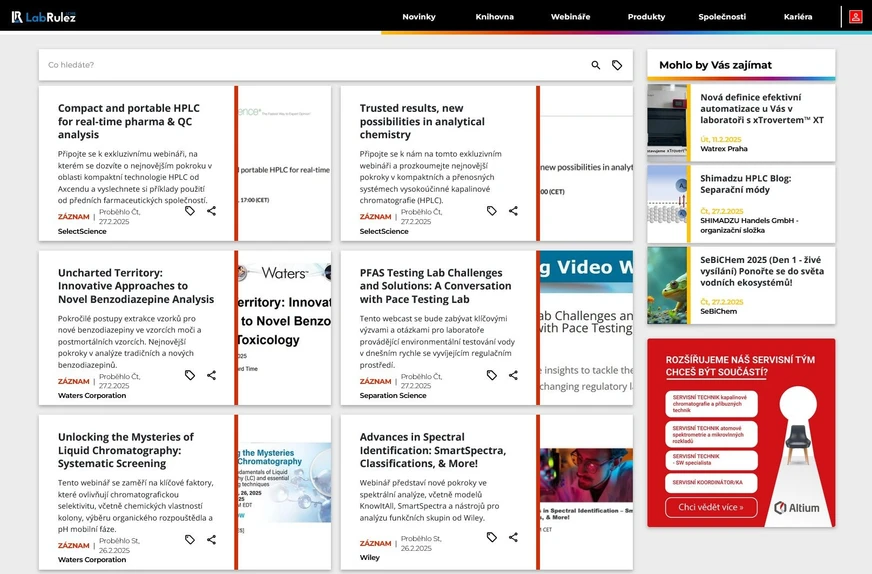Tag the Compact and portable HPLC webinar
The image size is (872, 574).
click(x=190, y=211)
